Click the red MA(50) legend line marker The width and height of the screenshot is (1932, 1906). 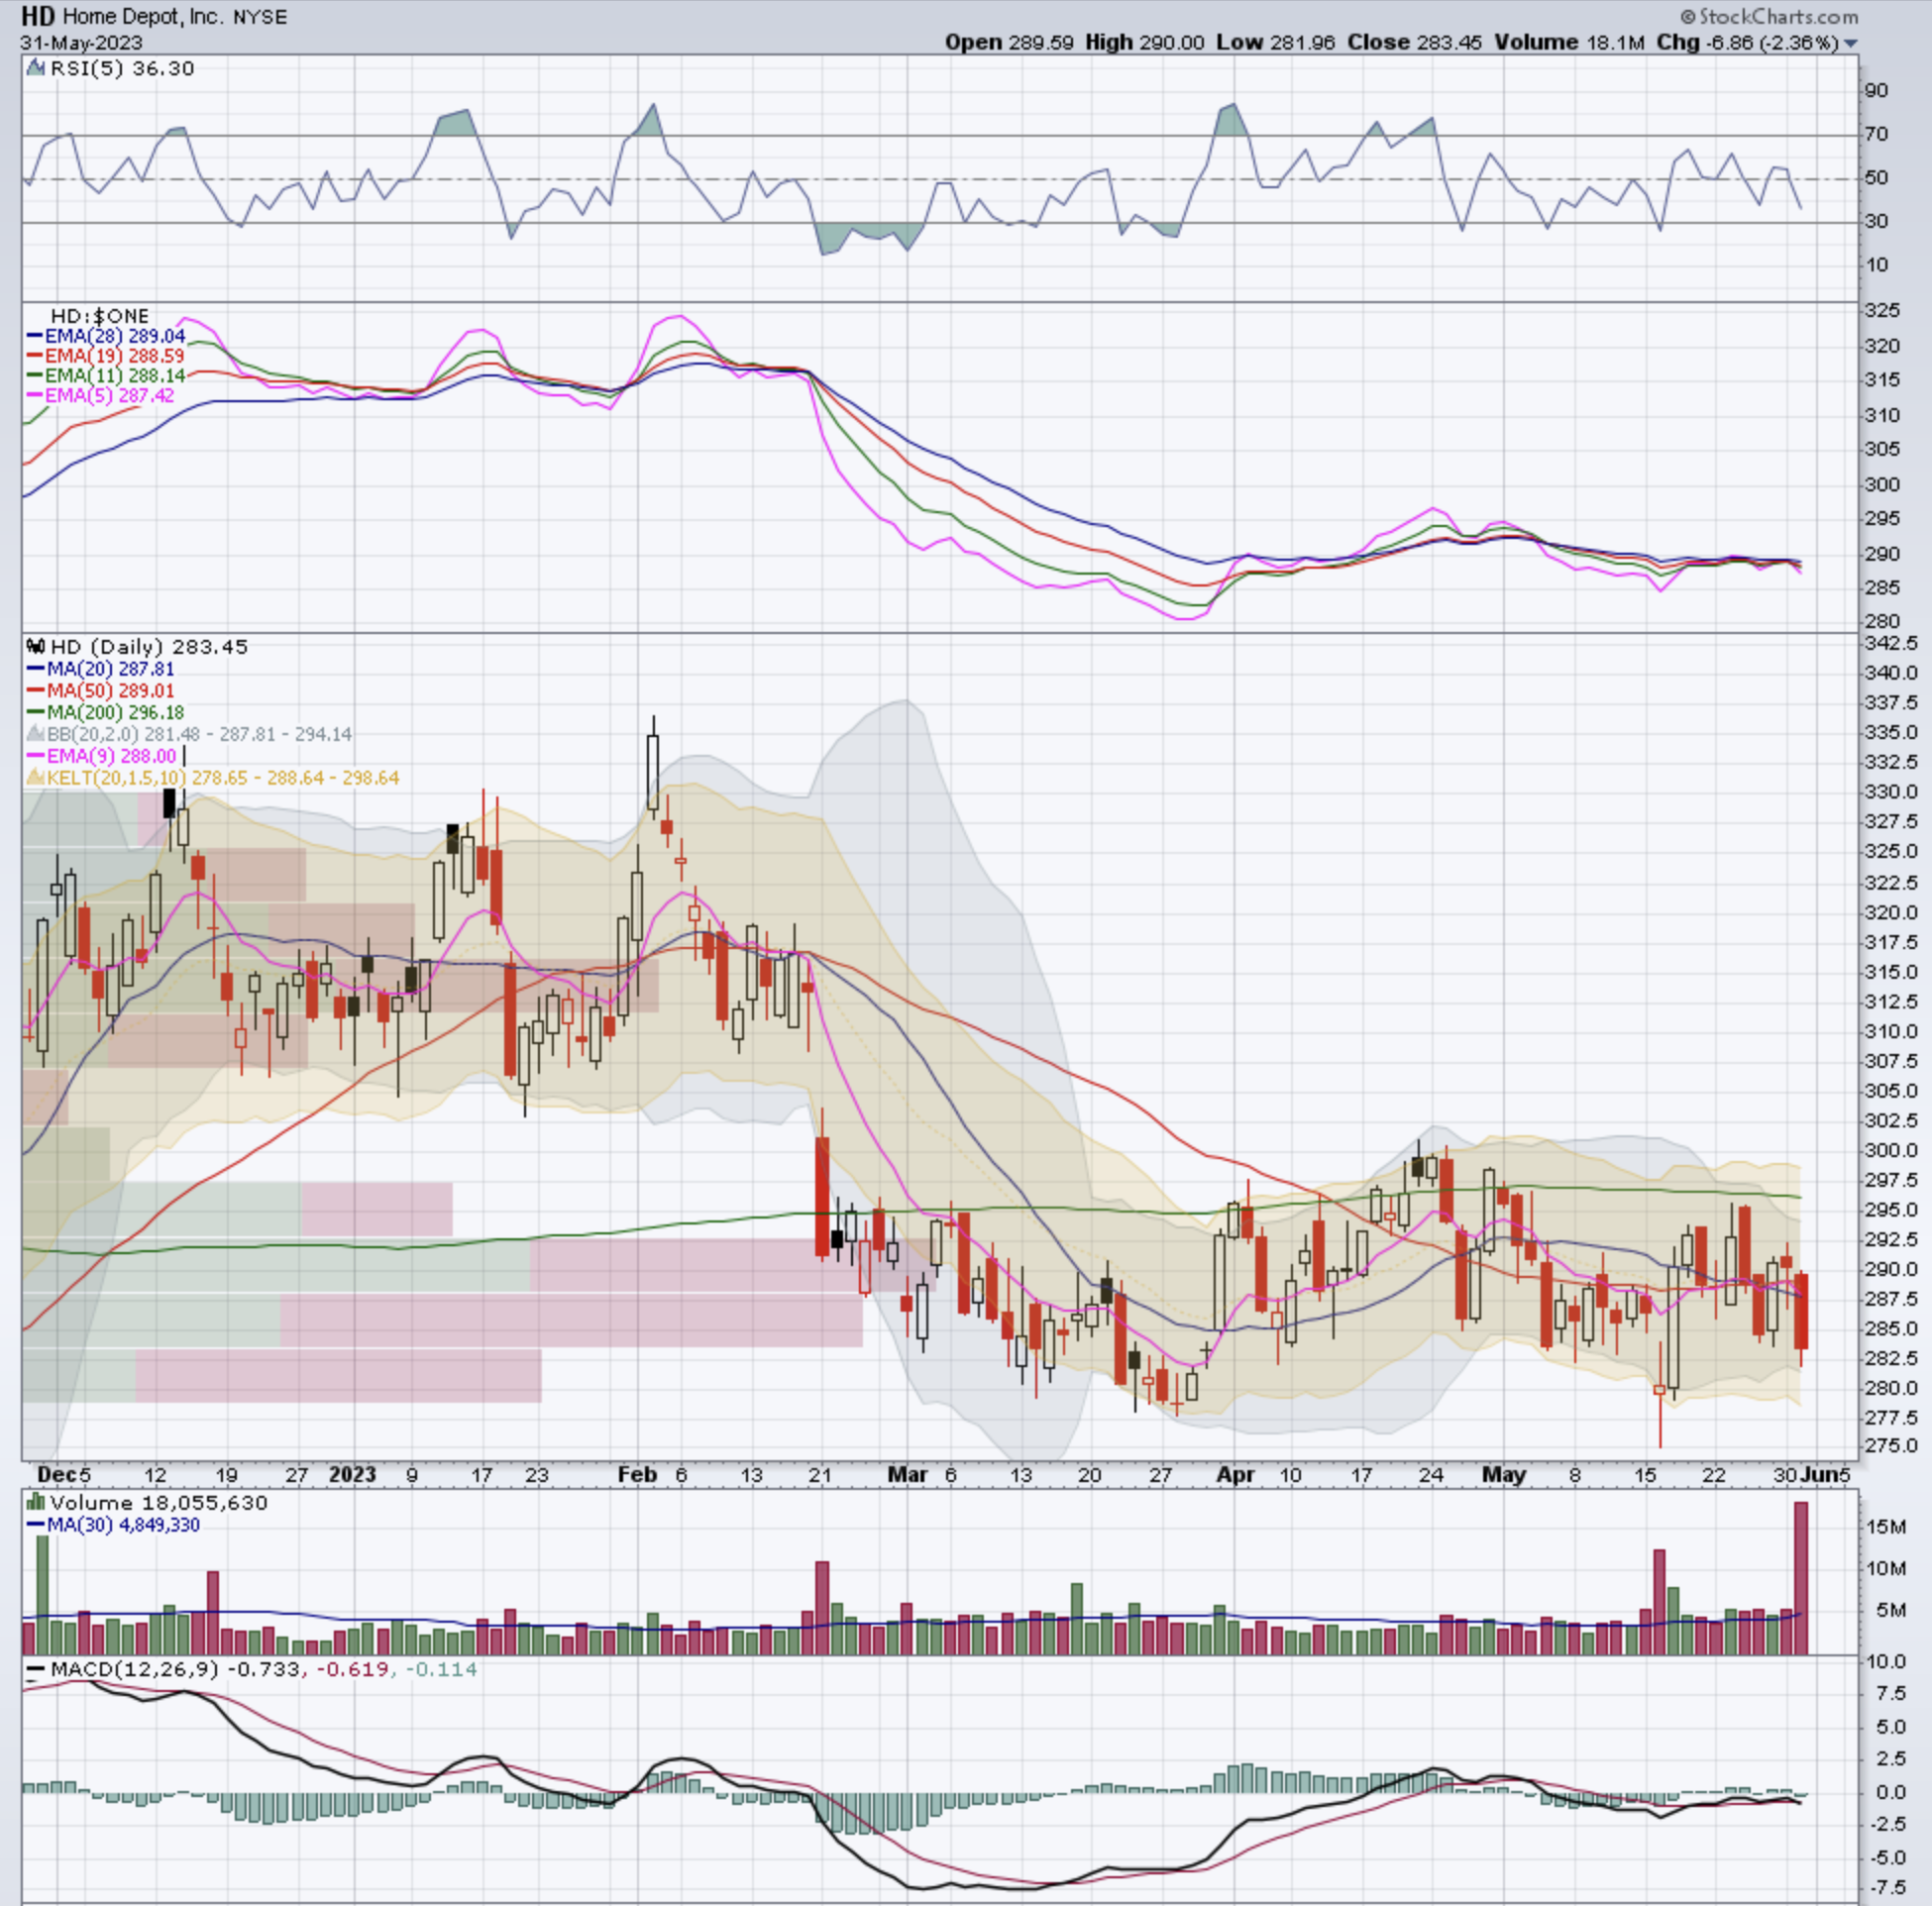click(36, 690)
